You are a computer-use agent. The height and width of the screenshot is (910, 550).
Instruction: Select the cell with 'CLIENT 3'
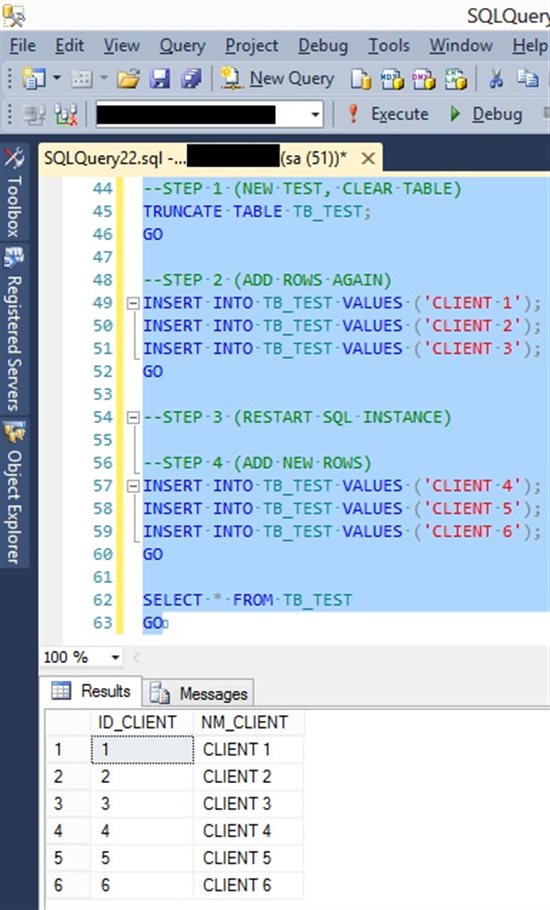click(248, 804)
